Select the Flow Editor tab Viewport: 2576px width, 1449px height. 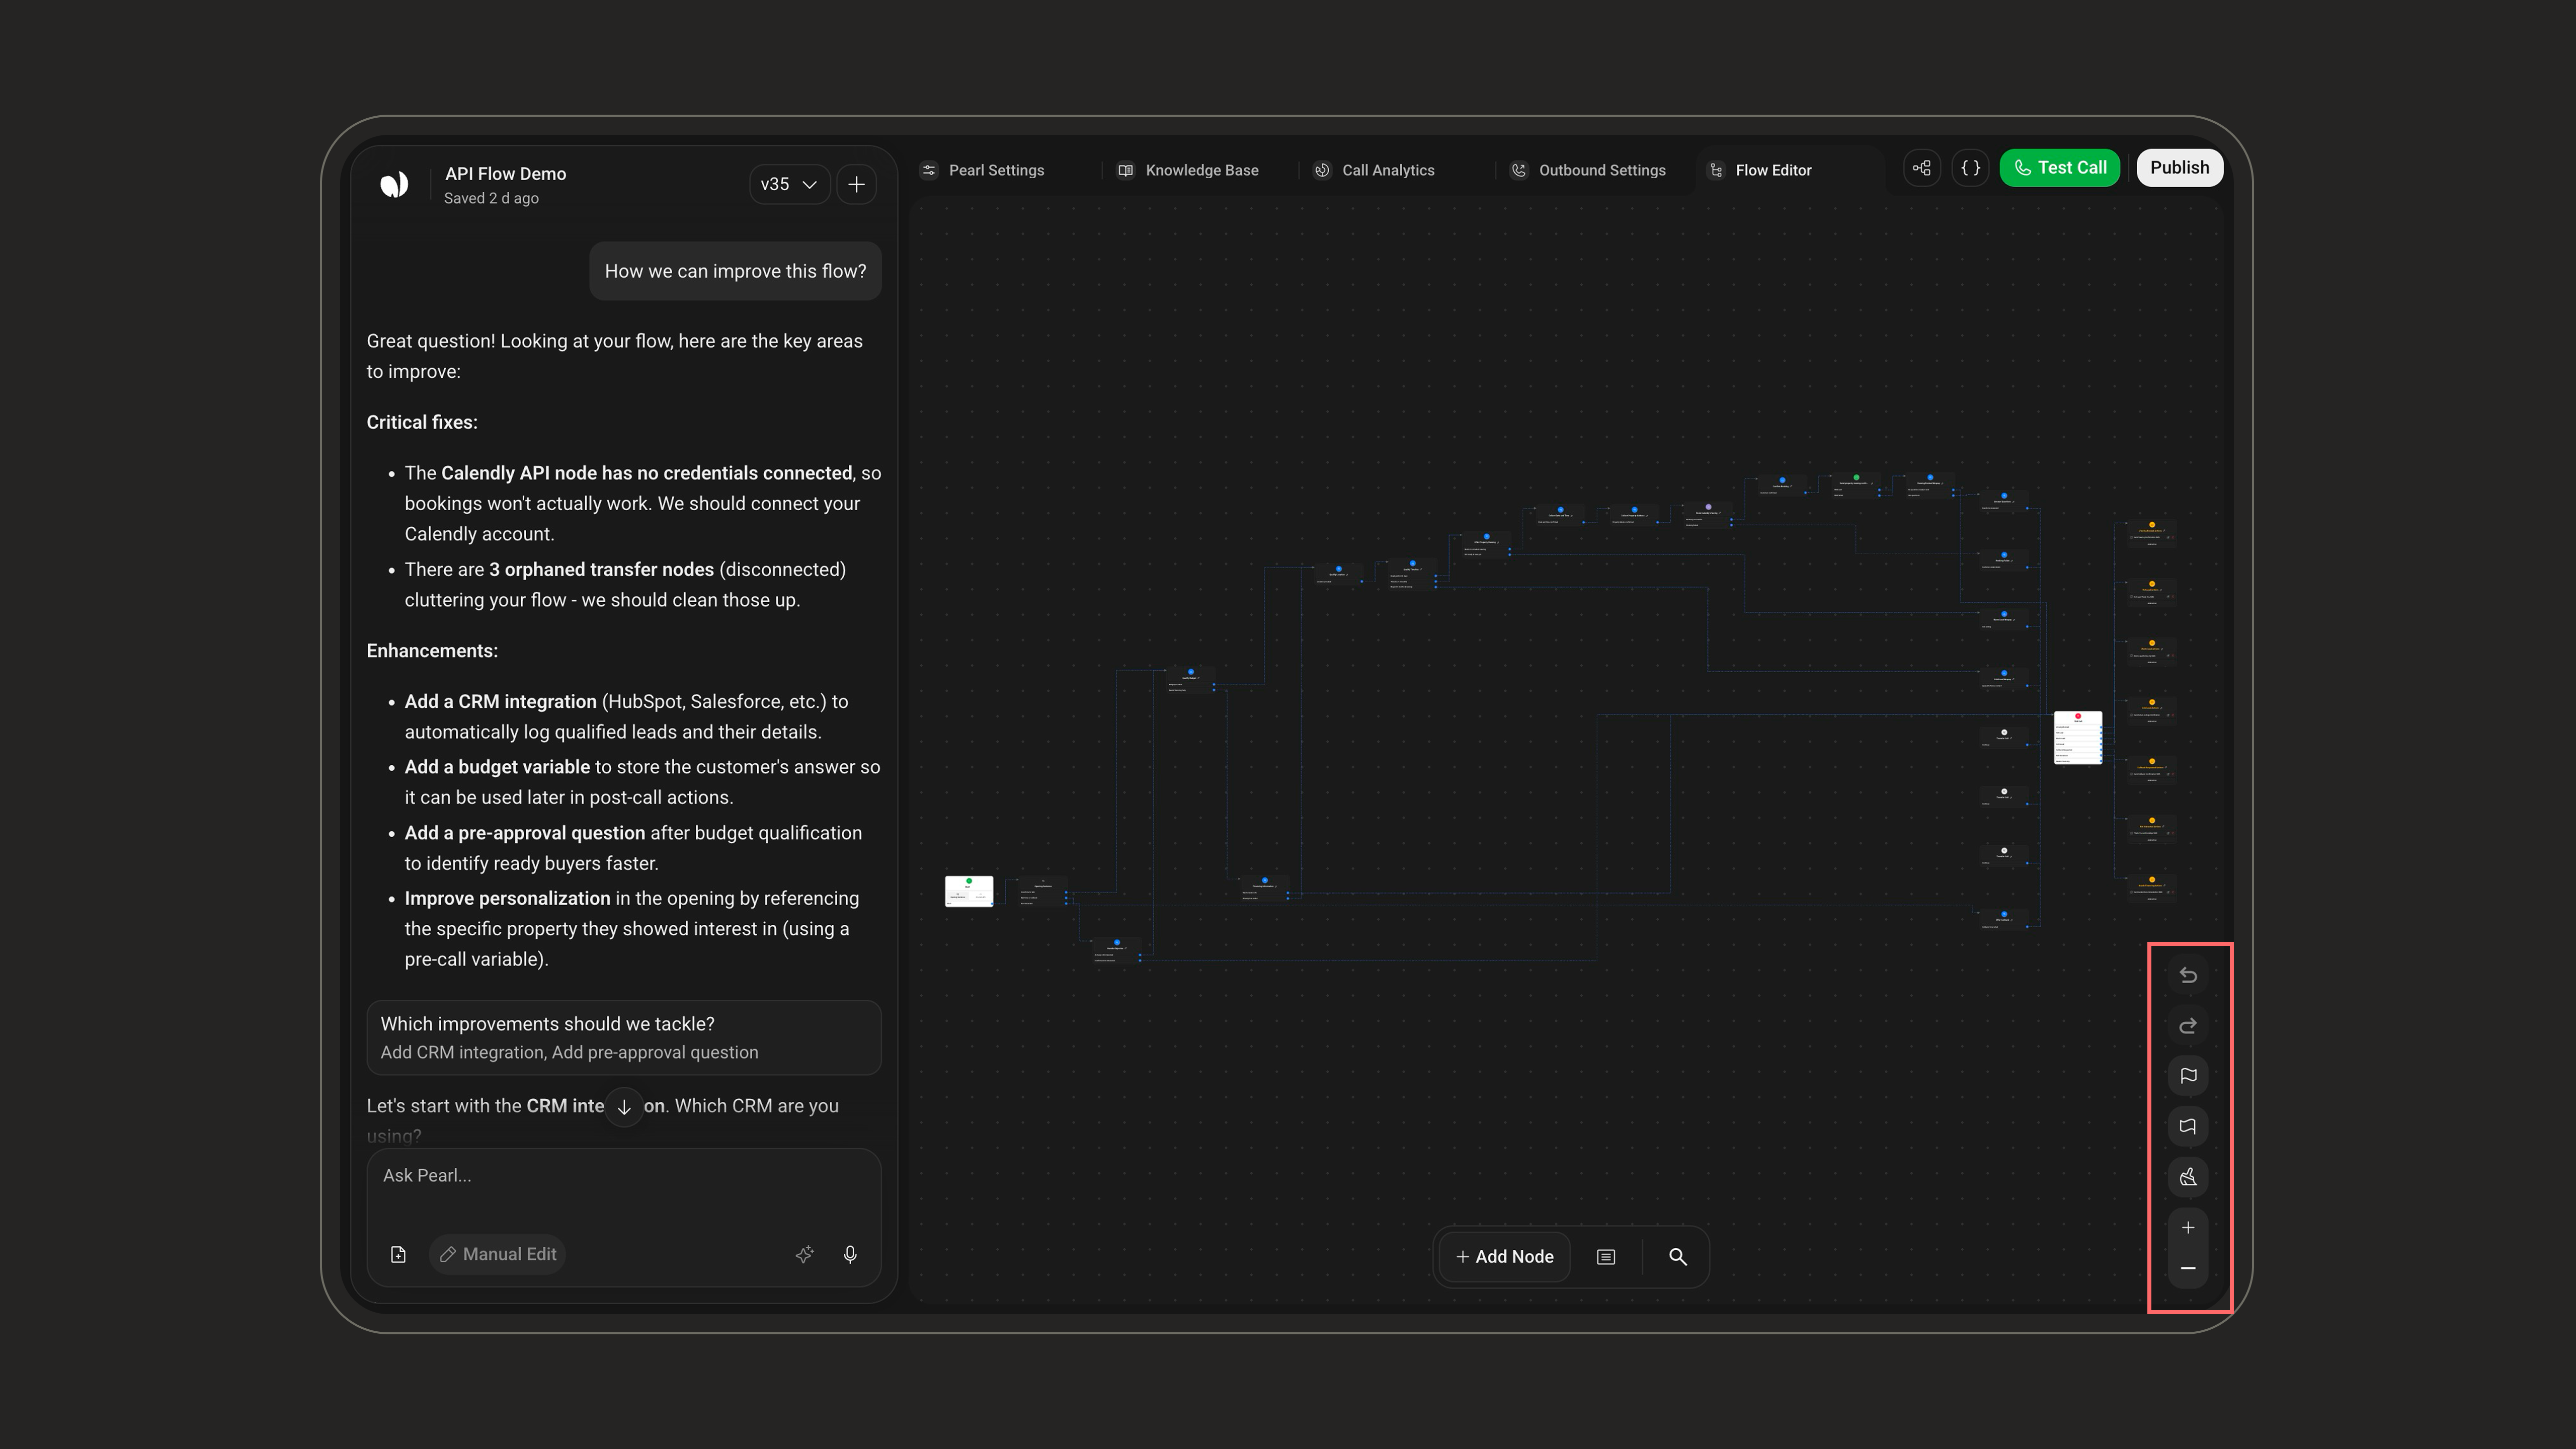(1761, 170)
